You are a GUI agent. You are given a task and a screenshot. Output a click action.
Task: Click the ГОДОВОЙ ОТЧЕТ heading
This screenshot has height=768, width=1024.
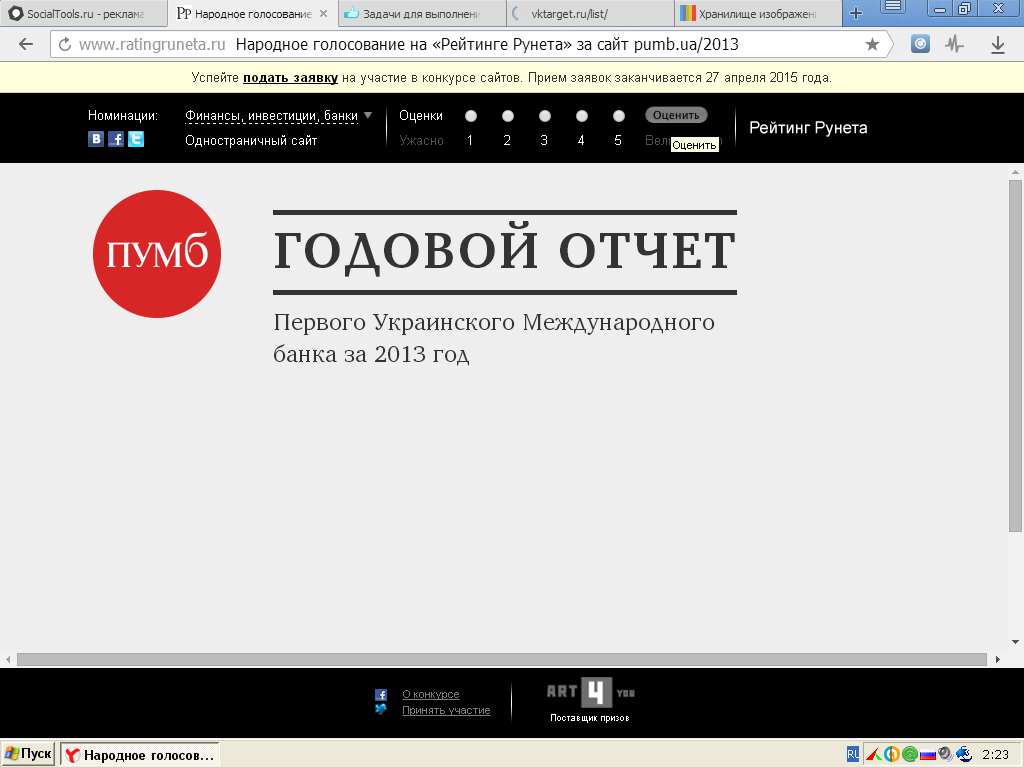(505, 251)
